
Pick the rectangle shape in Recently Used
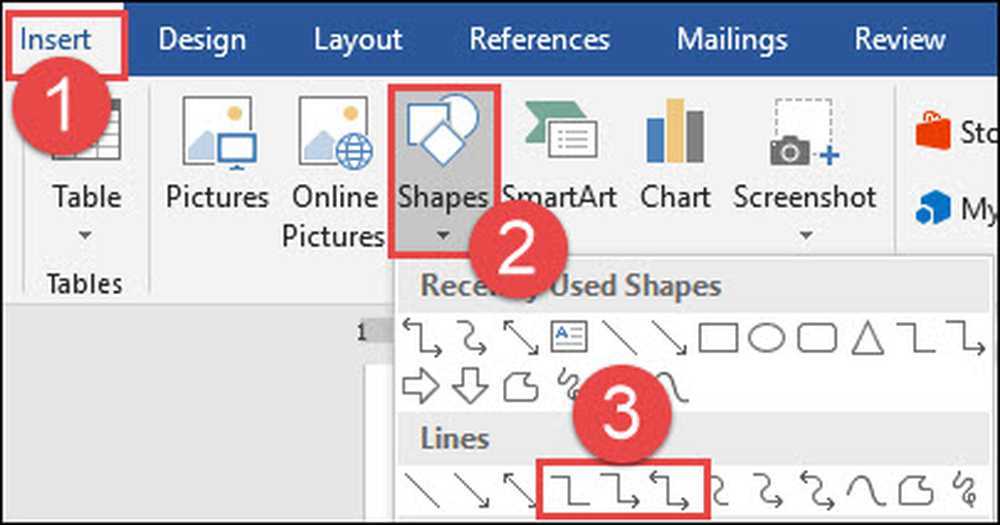coord(718,338)
